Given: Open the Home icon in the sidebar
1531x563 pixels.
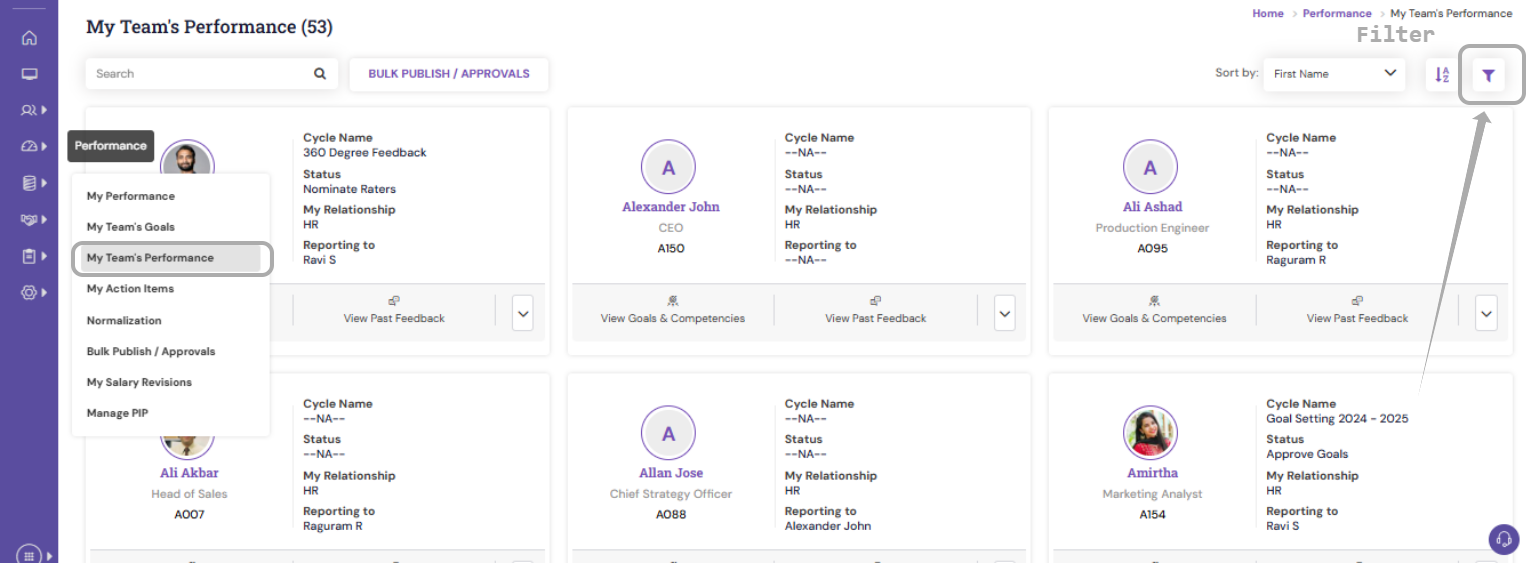Looking at the screenshot, I should (29, 38).
